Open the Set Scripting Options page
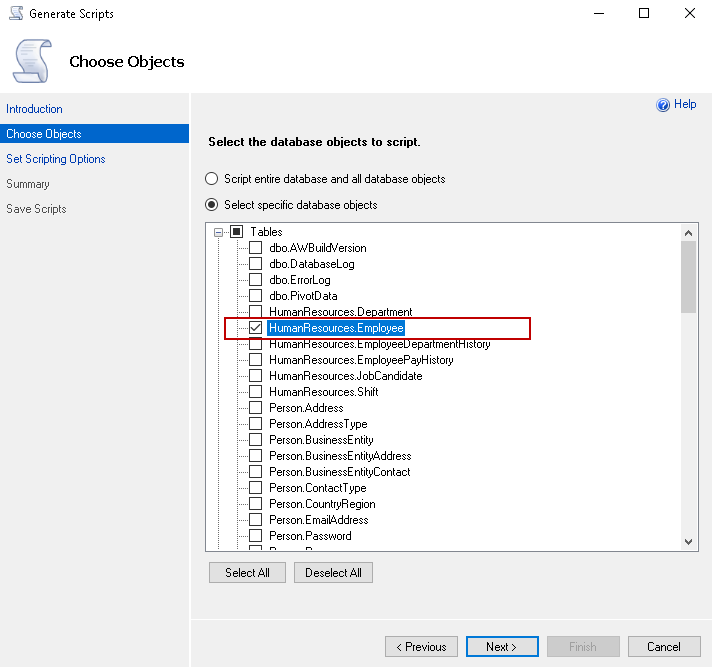This screenshot has width=712, height=667. point(56,159)
